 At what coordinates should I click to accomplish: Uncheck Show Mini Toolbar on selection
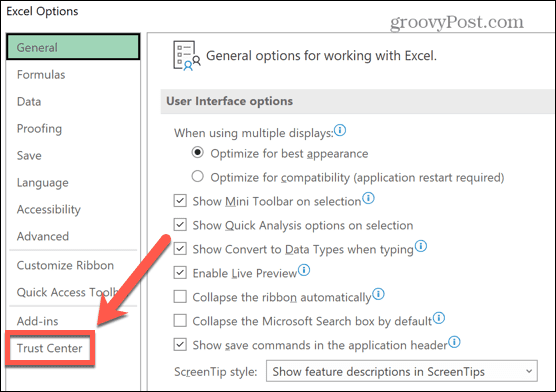coord(180,200)
